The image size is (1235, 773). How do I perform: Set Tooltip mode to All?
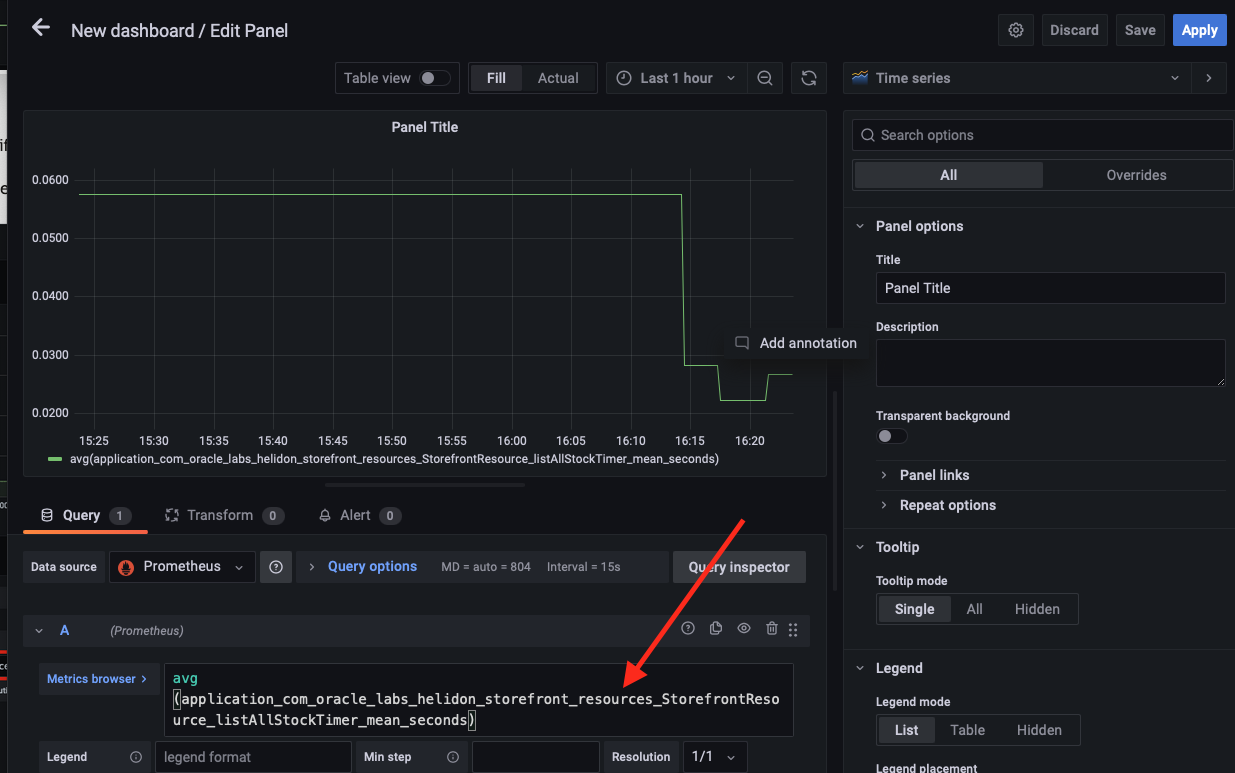click(x=975, y=609)
